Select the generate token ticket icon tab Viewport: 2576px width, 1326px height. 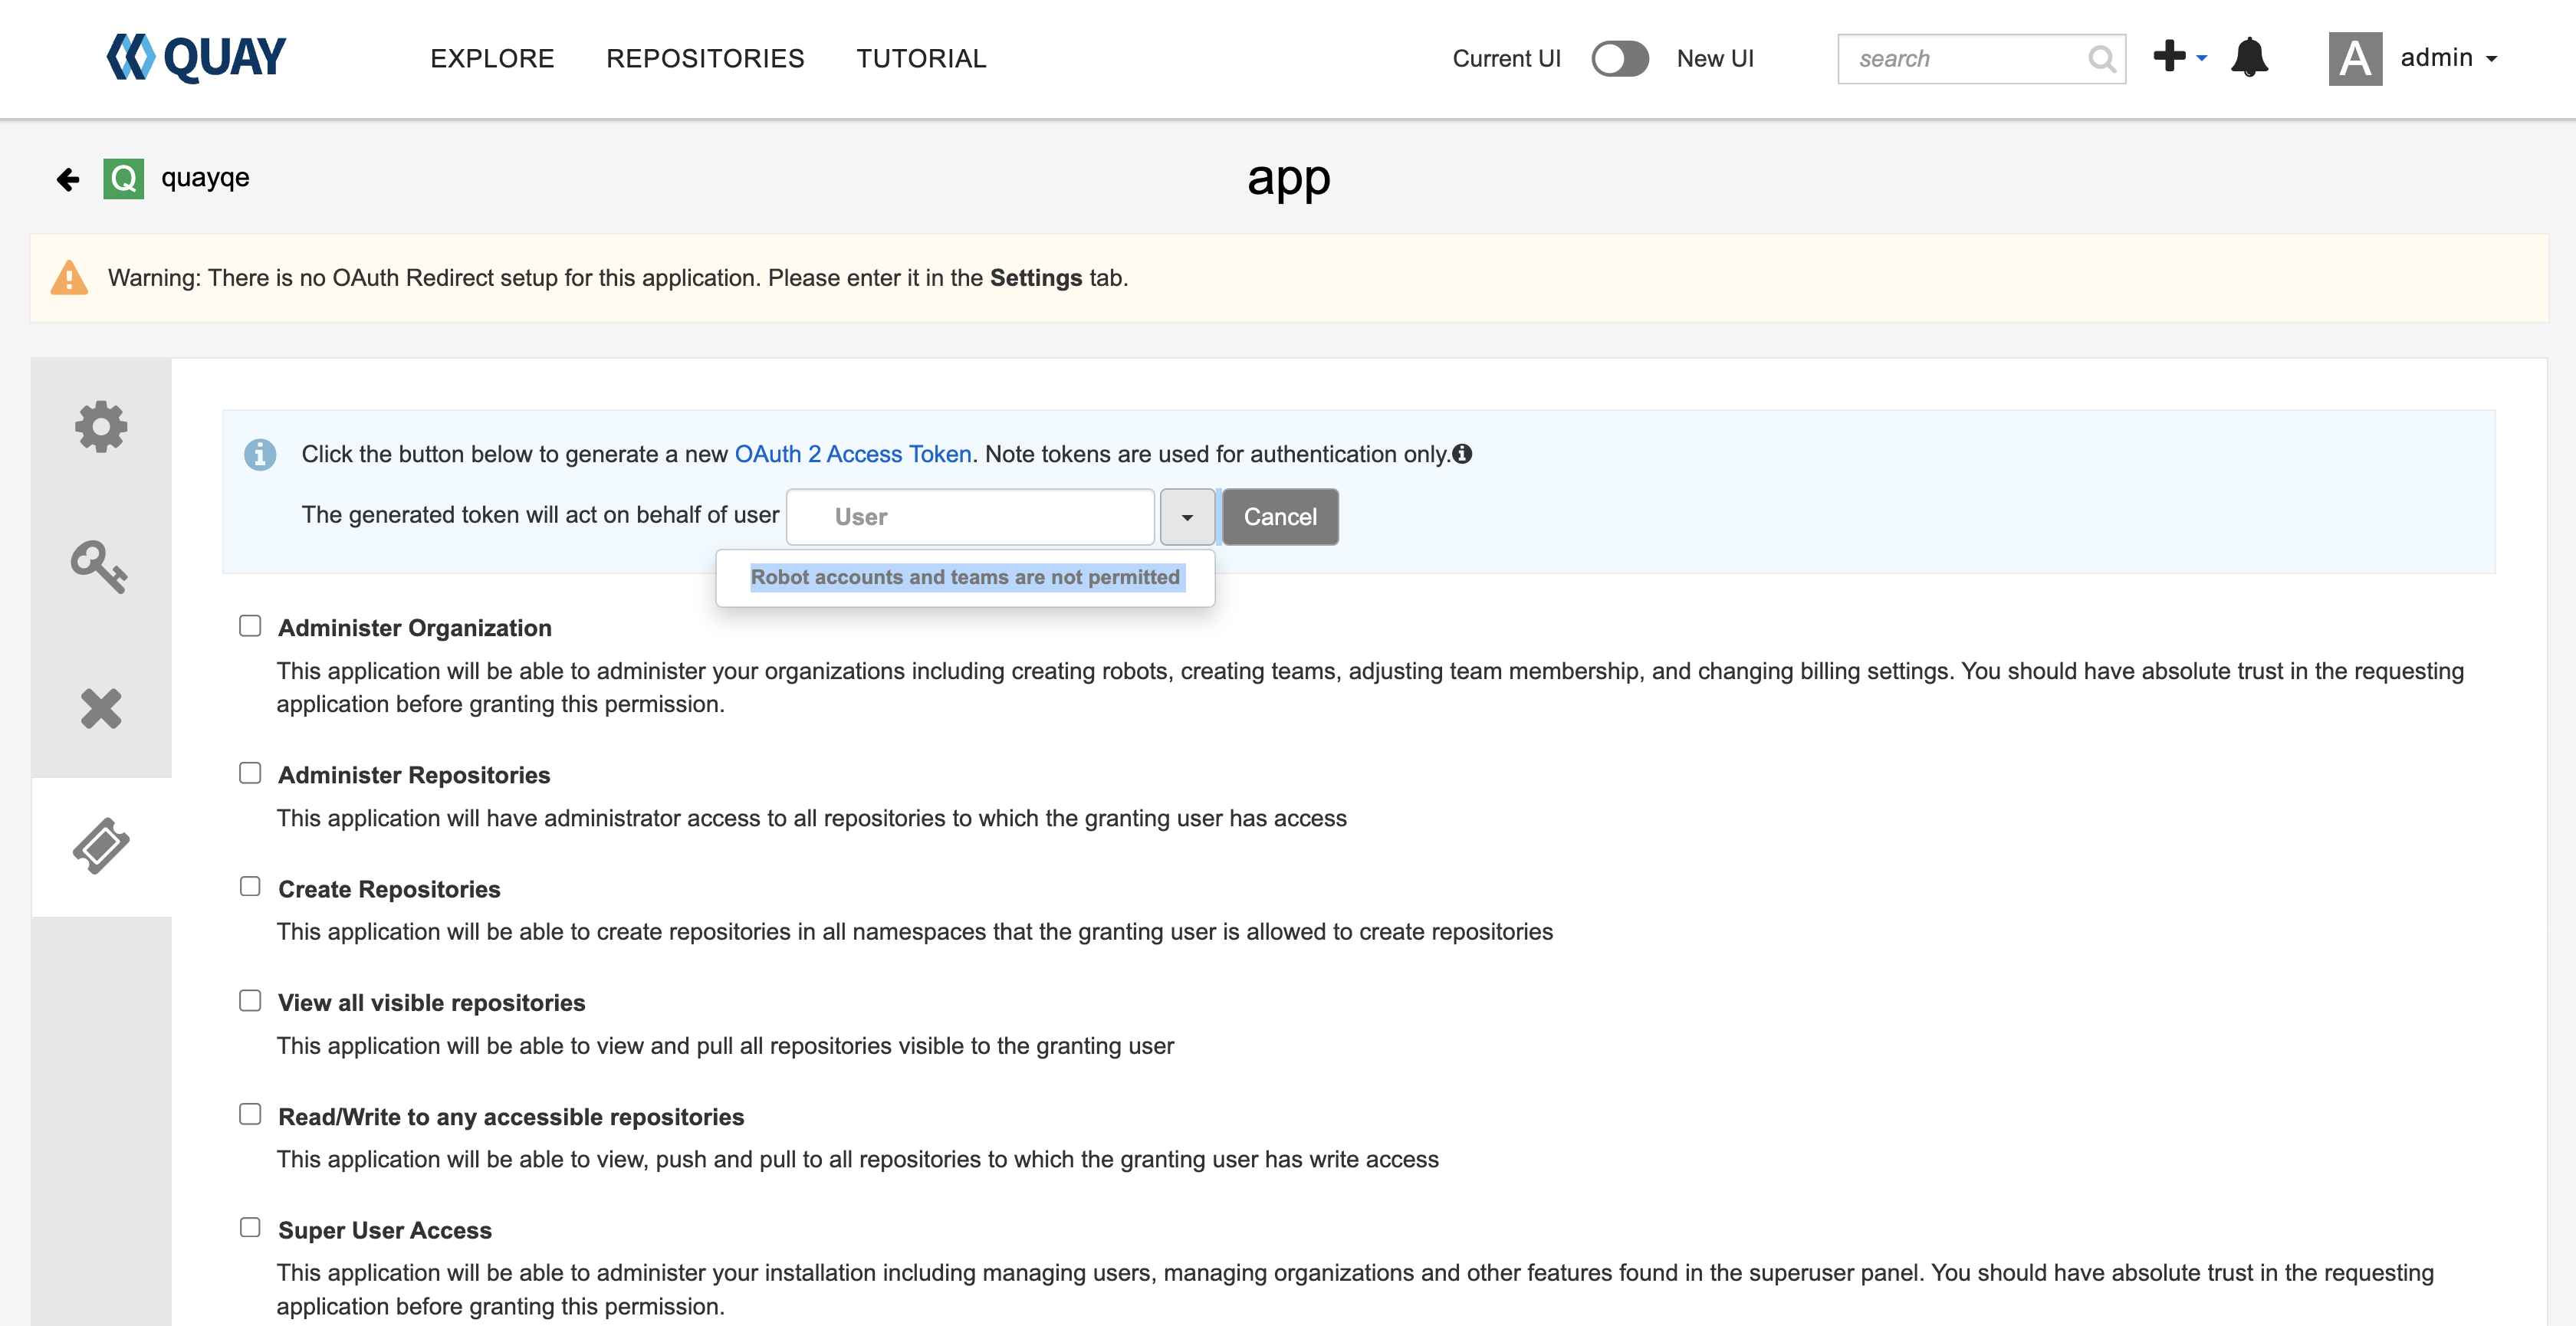(101, 846)
